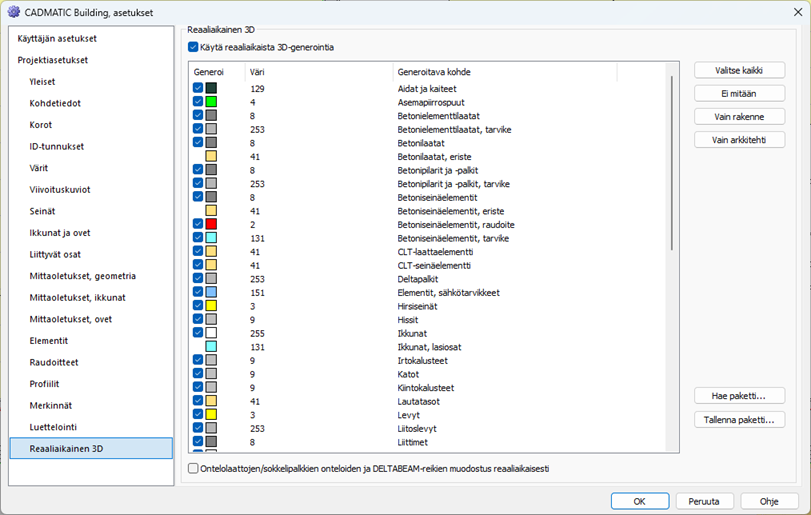This screenshot has height=515, width=811.
Task: Click the yellow swatch for Hirsiseinät
Action: pyautogui.click(x=211, y=306)
